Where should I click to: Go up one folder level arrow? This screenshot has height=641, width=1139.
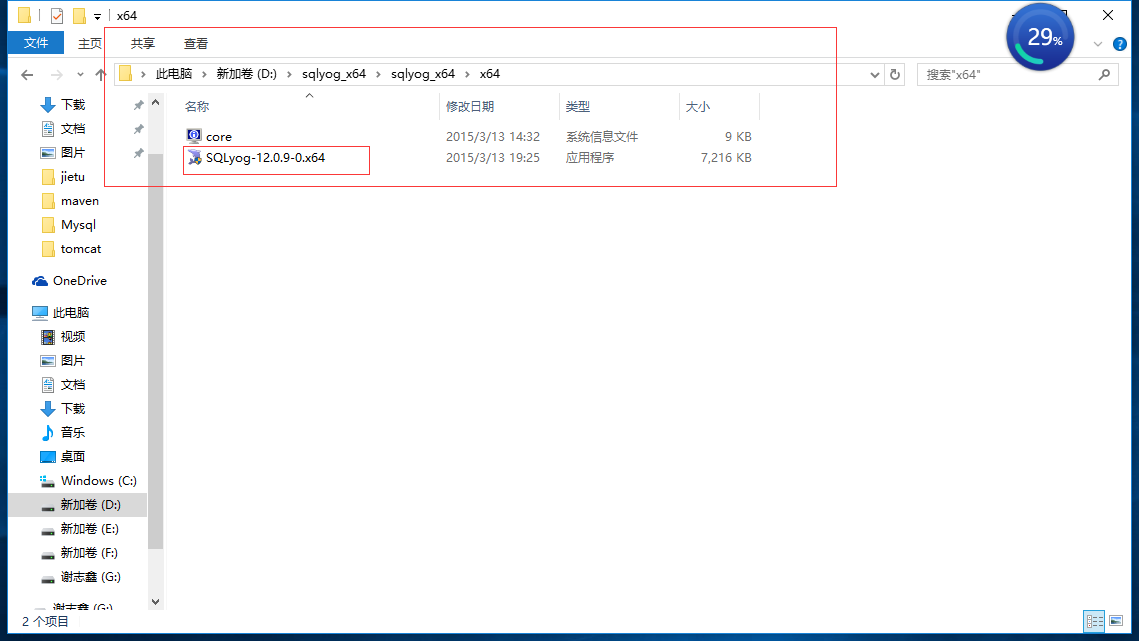coord(100,74)
